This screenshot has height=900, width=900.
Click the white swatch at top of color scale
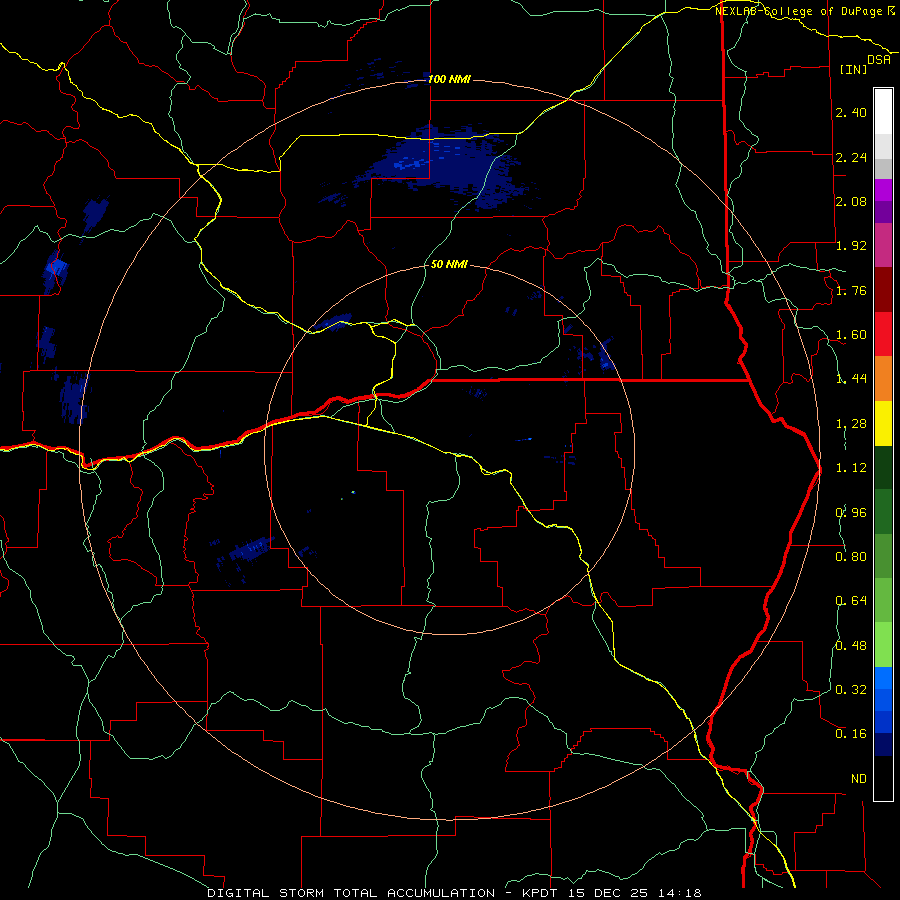click(883, 111)
